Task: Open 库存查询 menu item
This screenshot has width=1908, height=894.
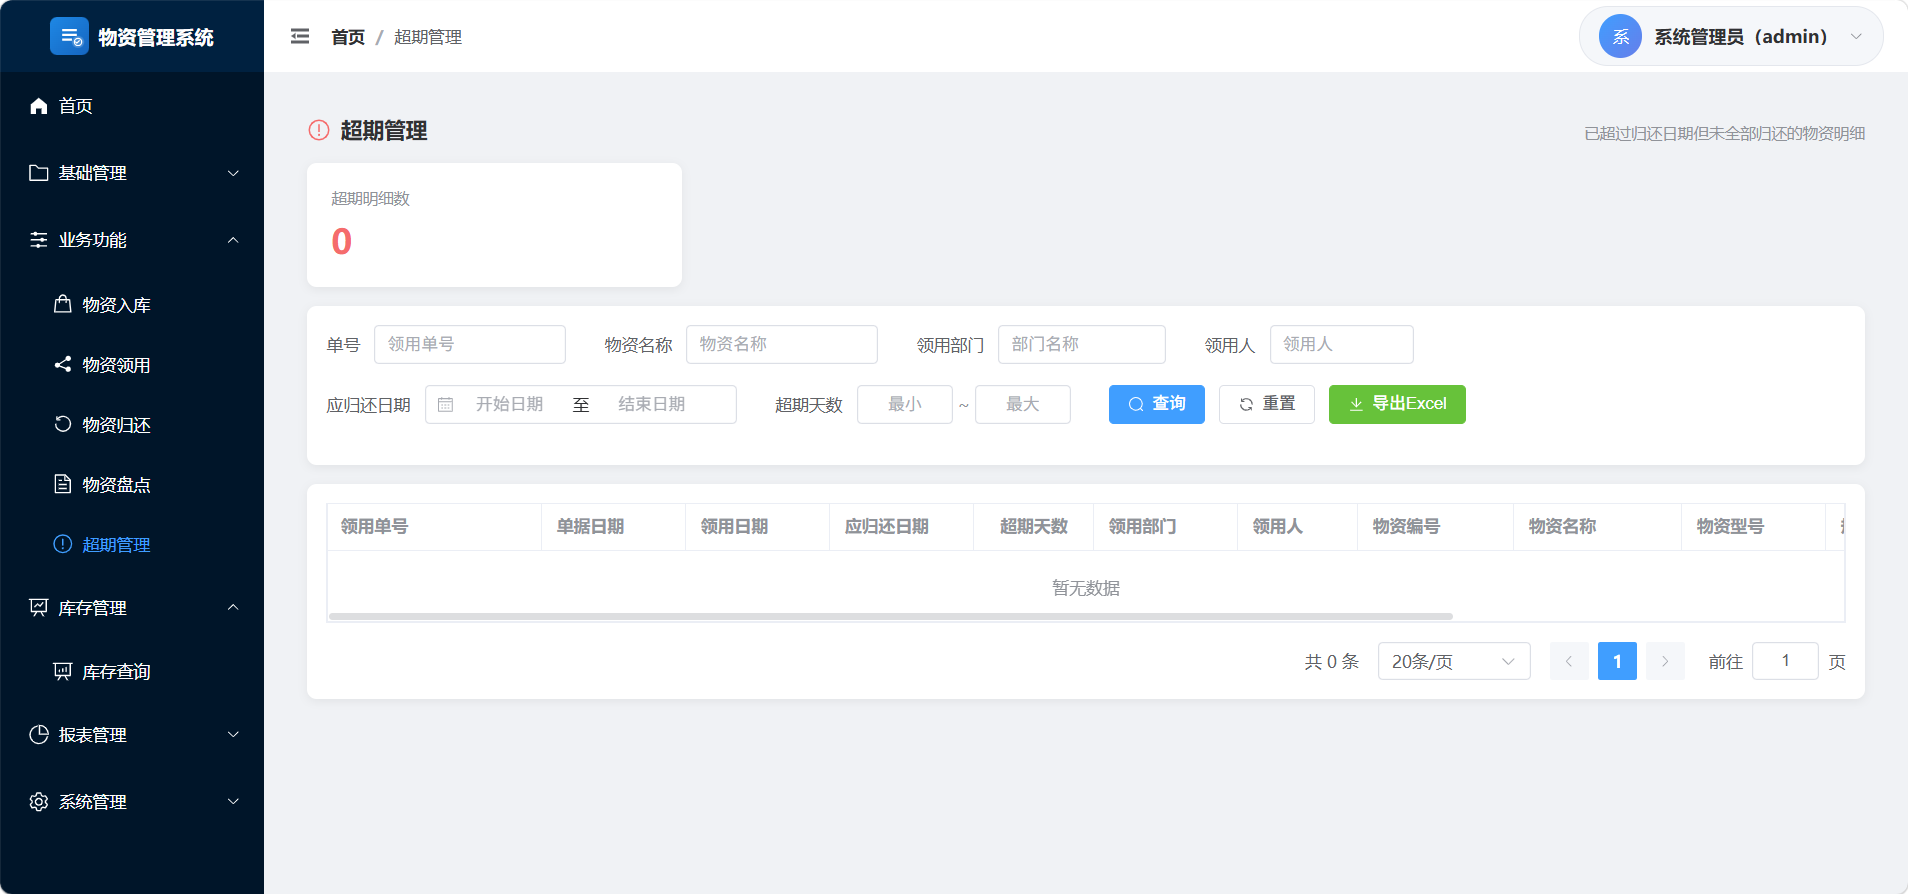Action: 132,672
